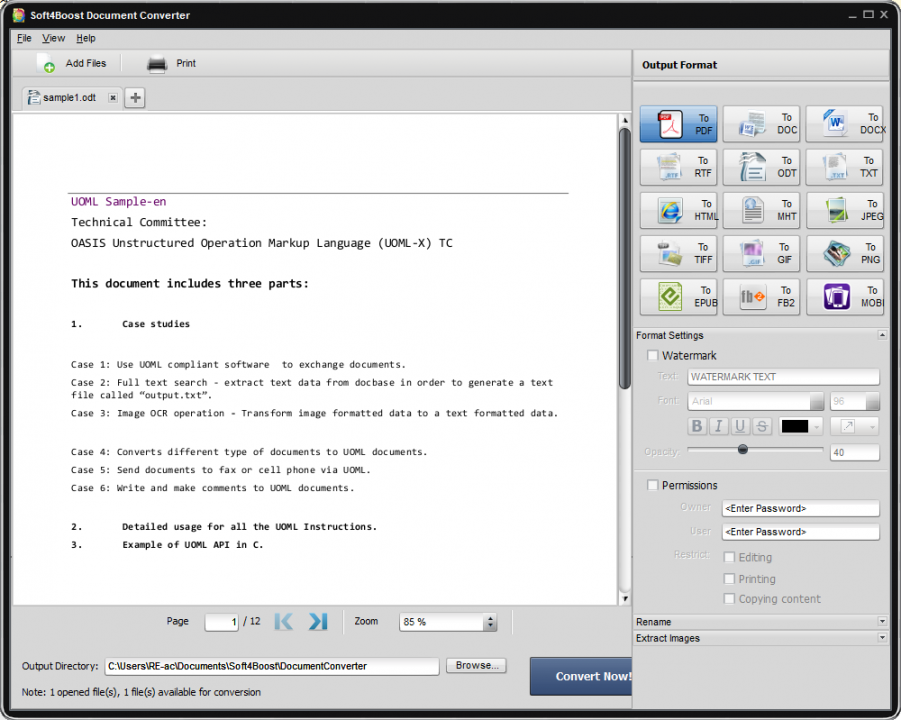Screen dimensions: 901x720
Task: Click the watermark Text input field
Action: (783, 377)
